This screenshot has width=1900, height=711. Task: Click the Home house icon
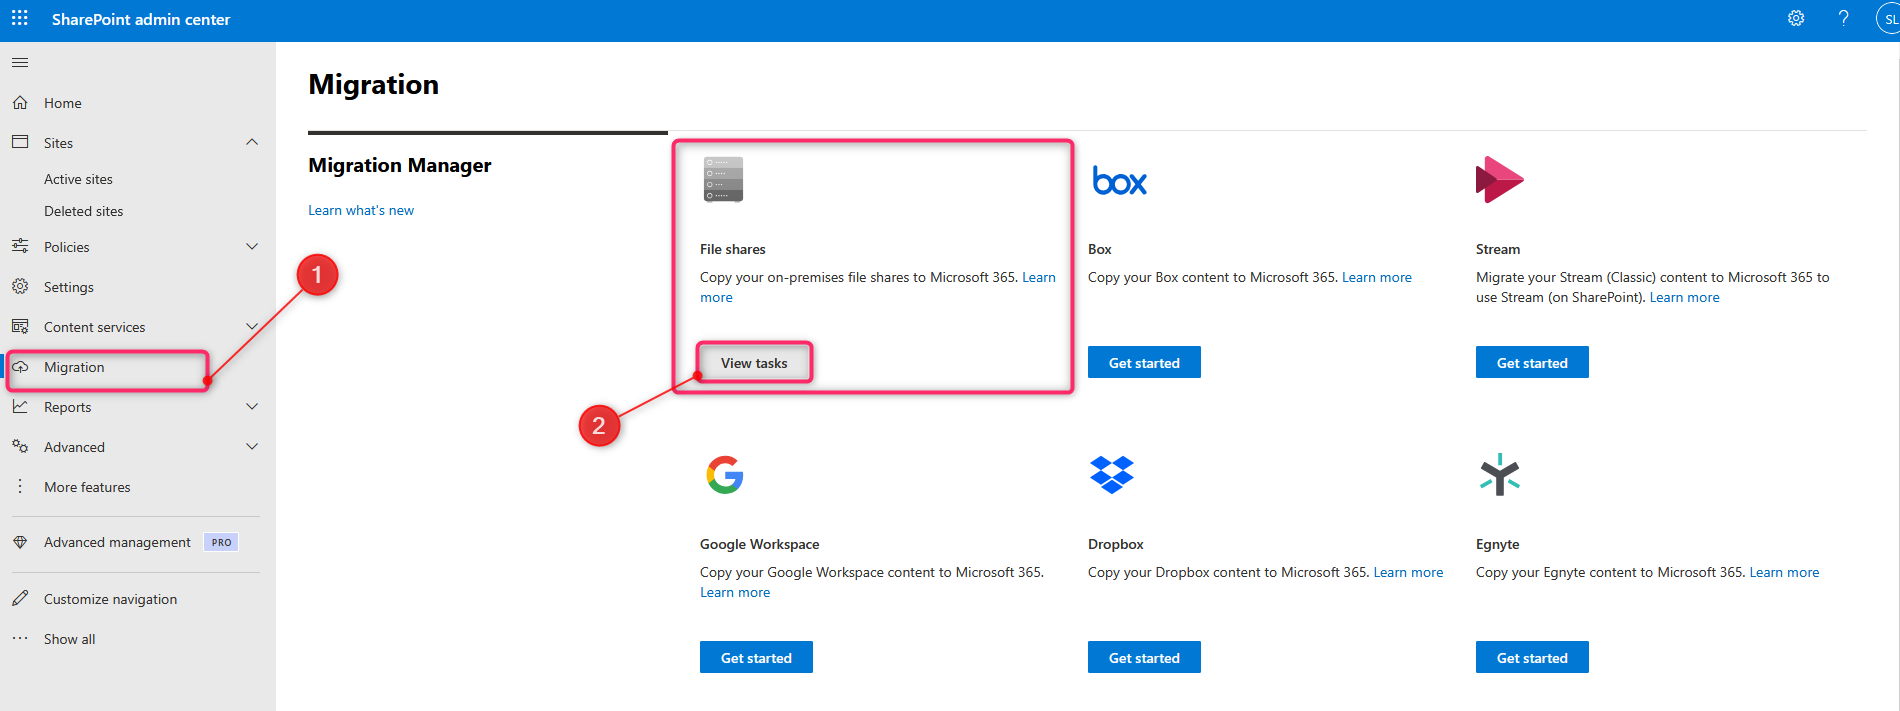[20, 103]
